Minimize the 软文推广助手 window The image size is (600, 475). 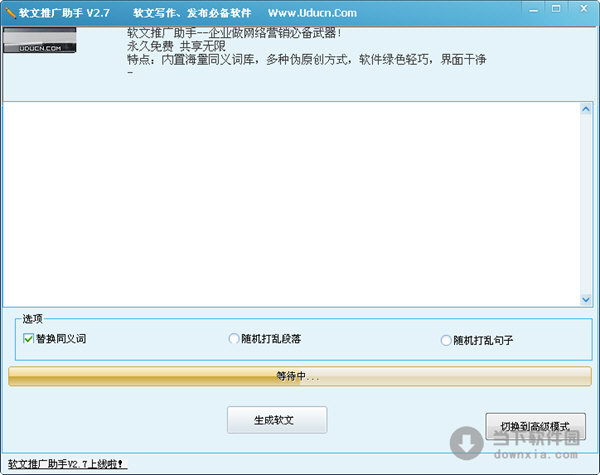533,10
